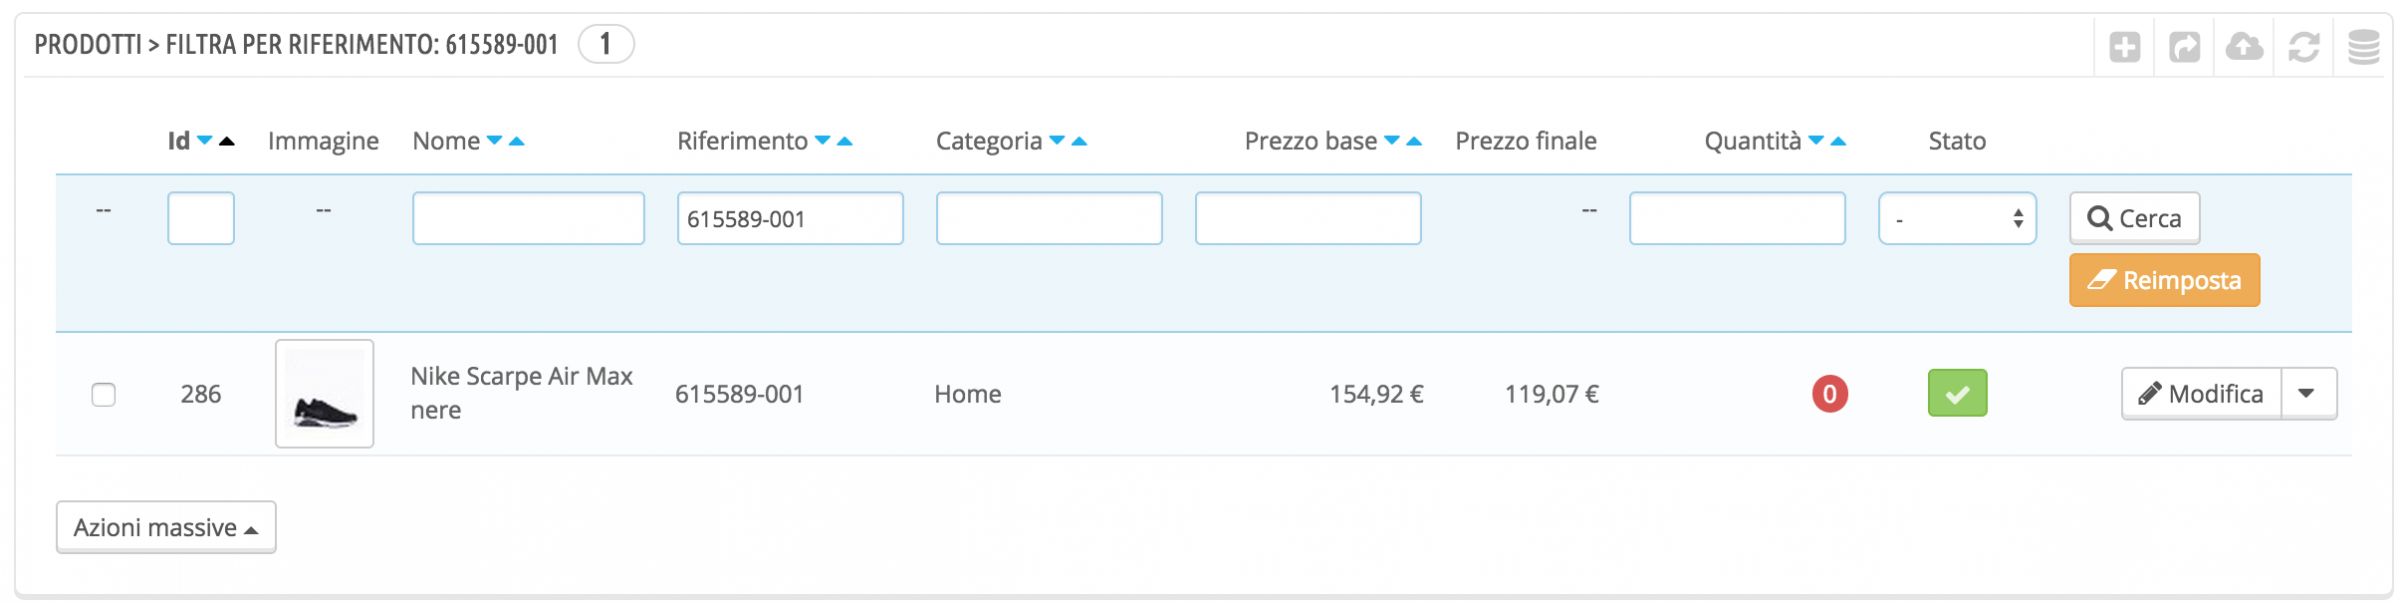Open Stato filter dropdown

coord(1957,218)
